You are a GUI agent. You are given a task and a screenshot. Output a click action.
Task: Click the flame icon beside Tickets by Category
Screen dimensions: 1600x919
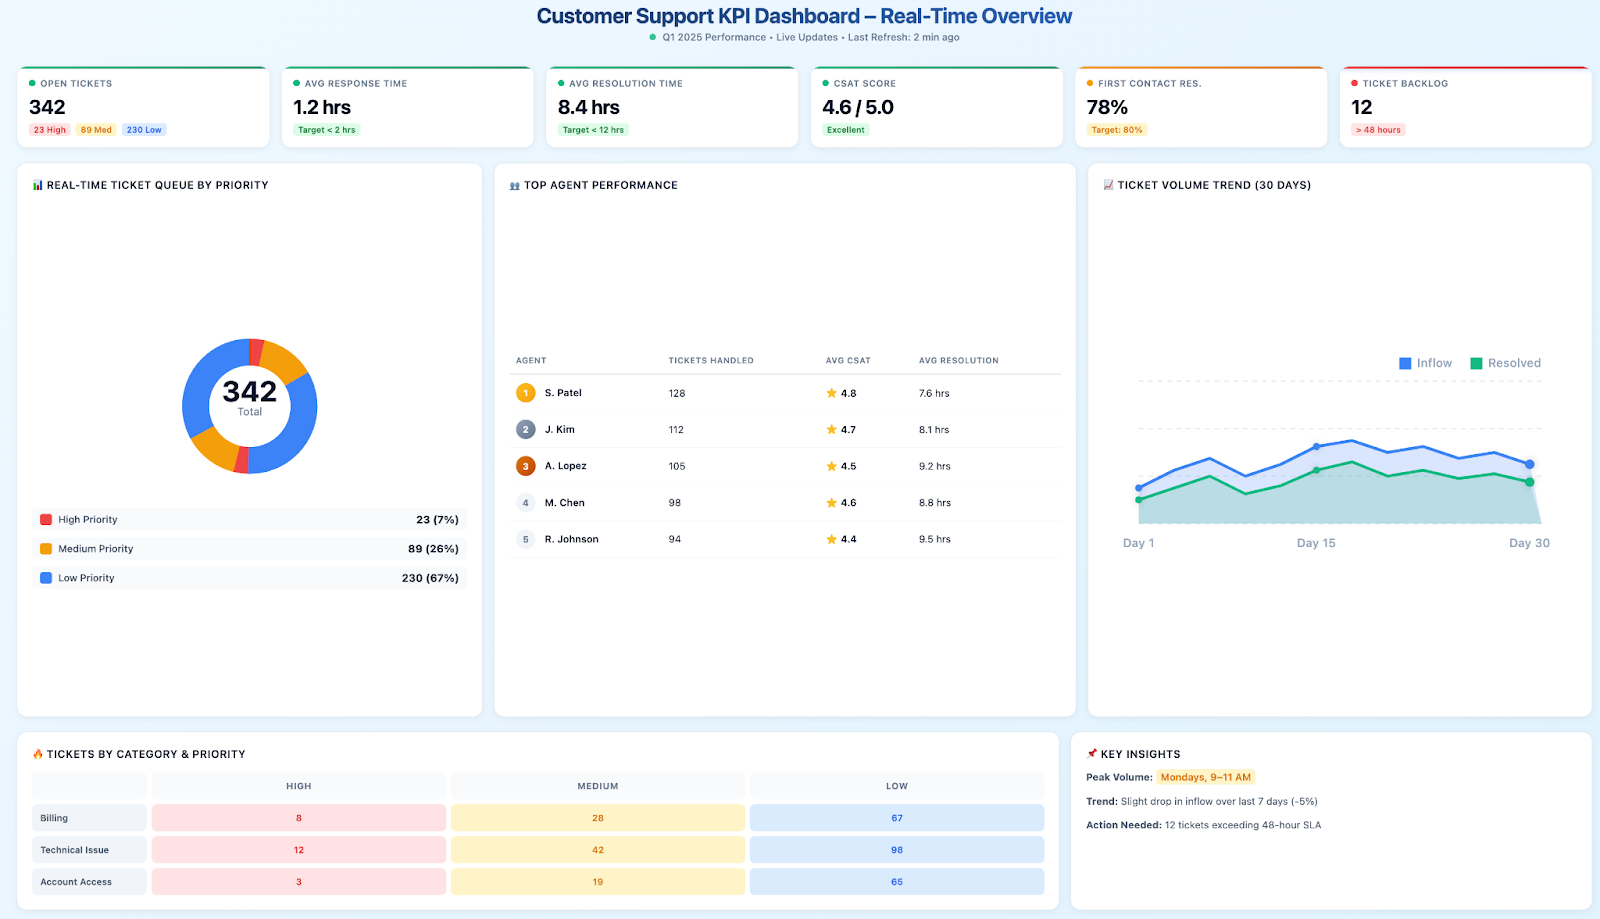pos(38,754)
